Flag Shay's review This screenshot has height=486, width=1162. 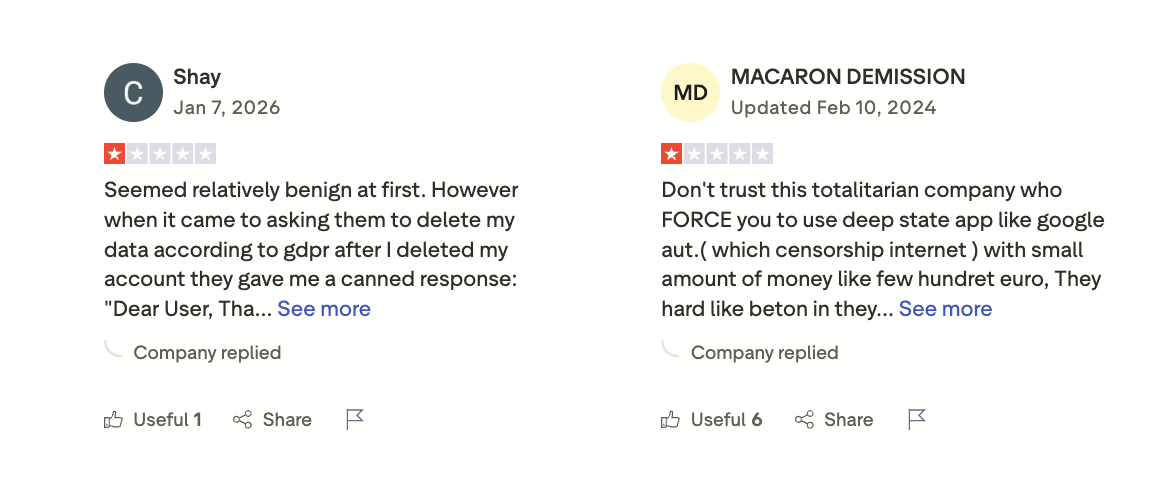(355, 420)
